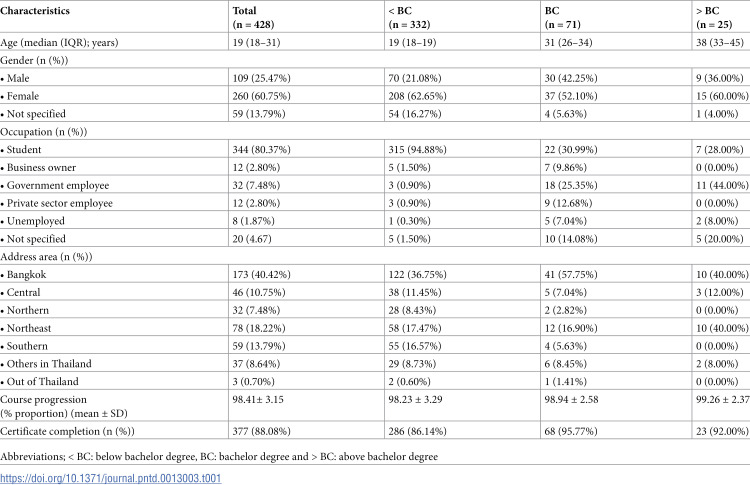The height and width of the screenshot is (485, 750).
Task: Click the < BC (n = 332) header
Action: [x=409, y=17]
